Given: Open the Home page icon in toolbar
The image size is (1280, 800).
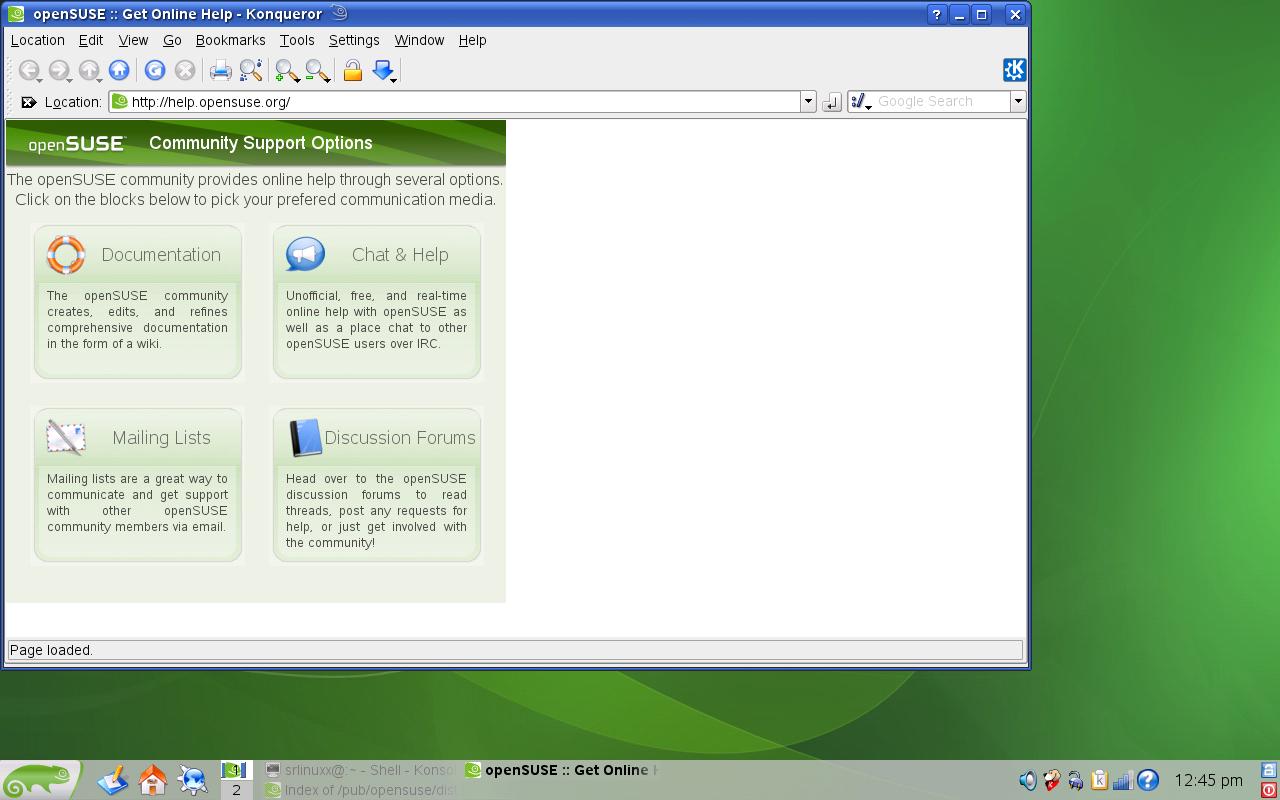Looking at the screenshot, I should click(x=119, y=70).
